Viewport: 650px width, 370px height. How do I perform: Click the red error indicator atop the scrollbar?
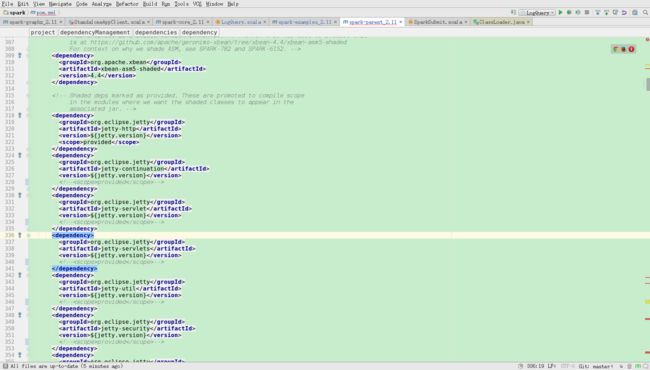647,39
